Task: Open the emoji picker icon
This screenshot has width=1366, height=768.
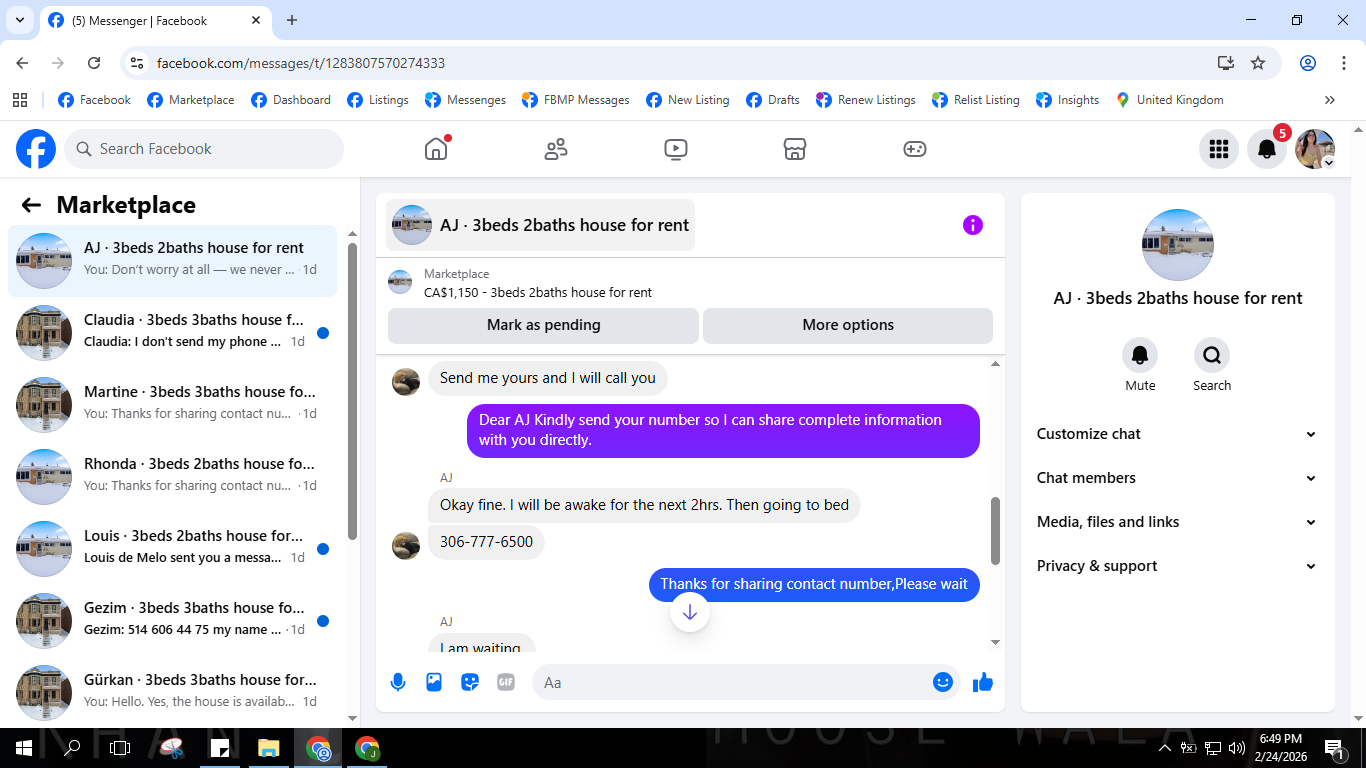Action: [942, 682]
